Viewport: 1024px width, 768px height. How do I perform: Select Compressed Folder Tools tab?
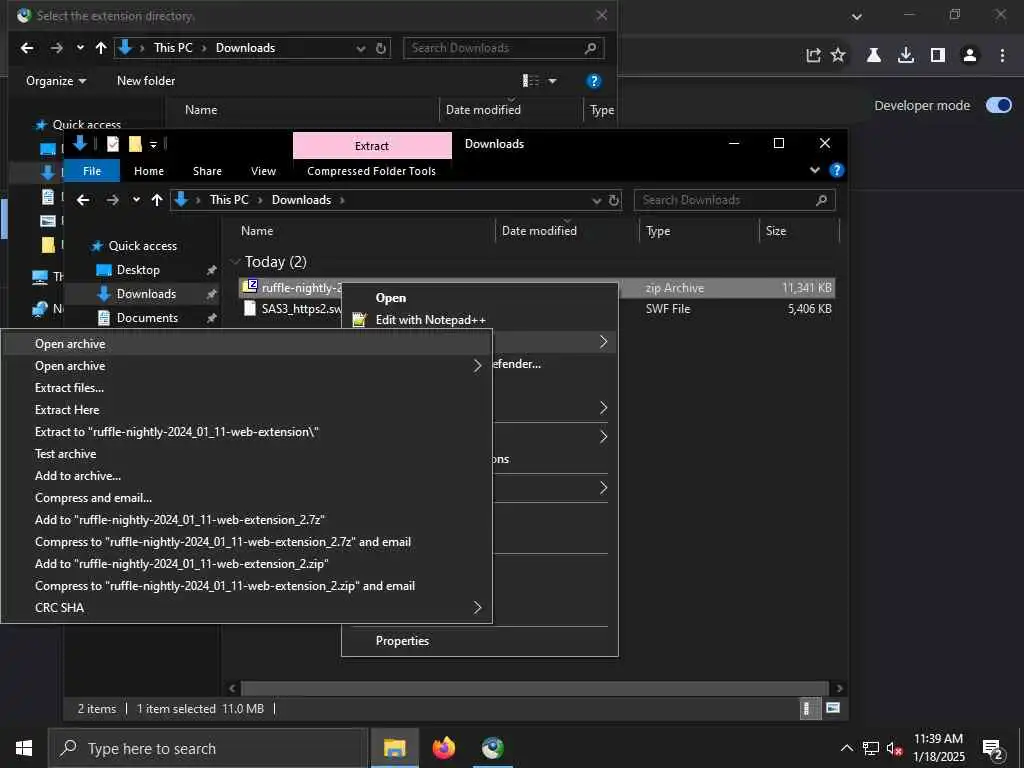tap(372, 171)
